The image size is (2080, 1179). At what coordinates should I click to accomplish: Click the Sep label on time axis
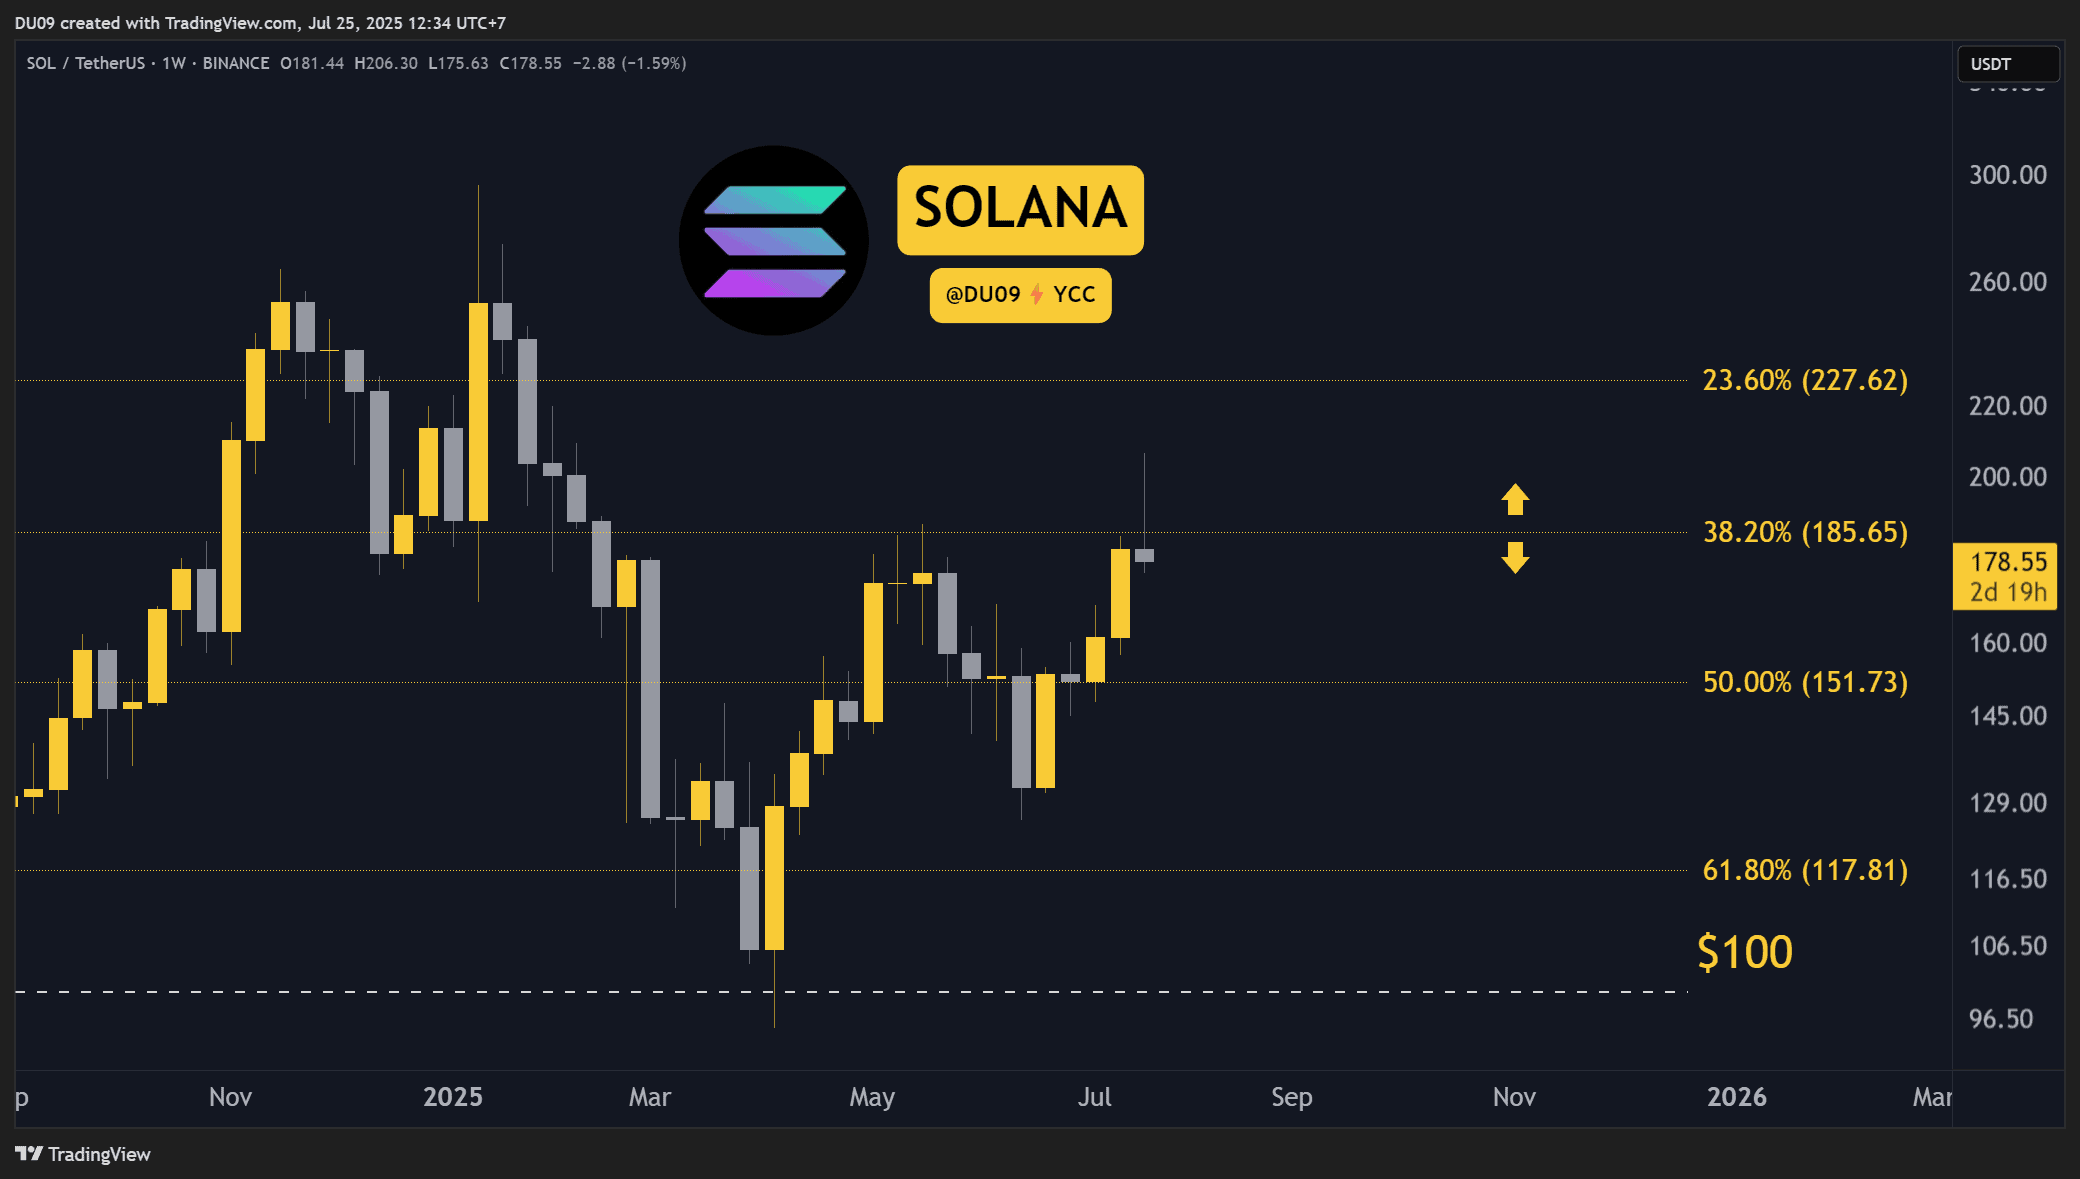[1291, 1097]
